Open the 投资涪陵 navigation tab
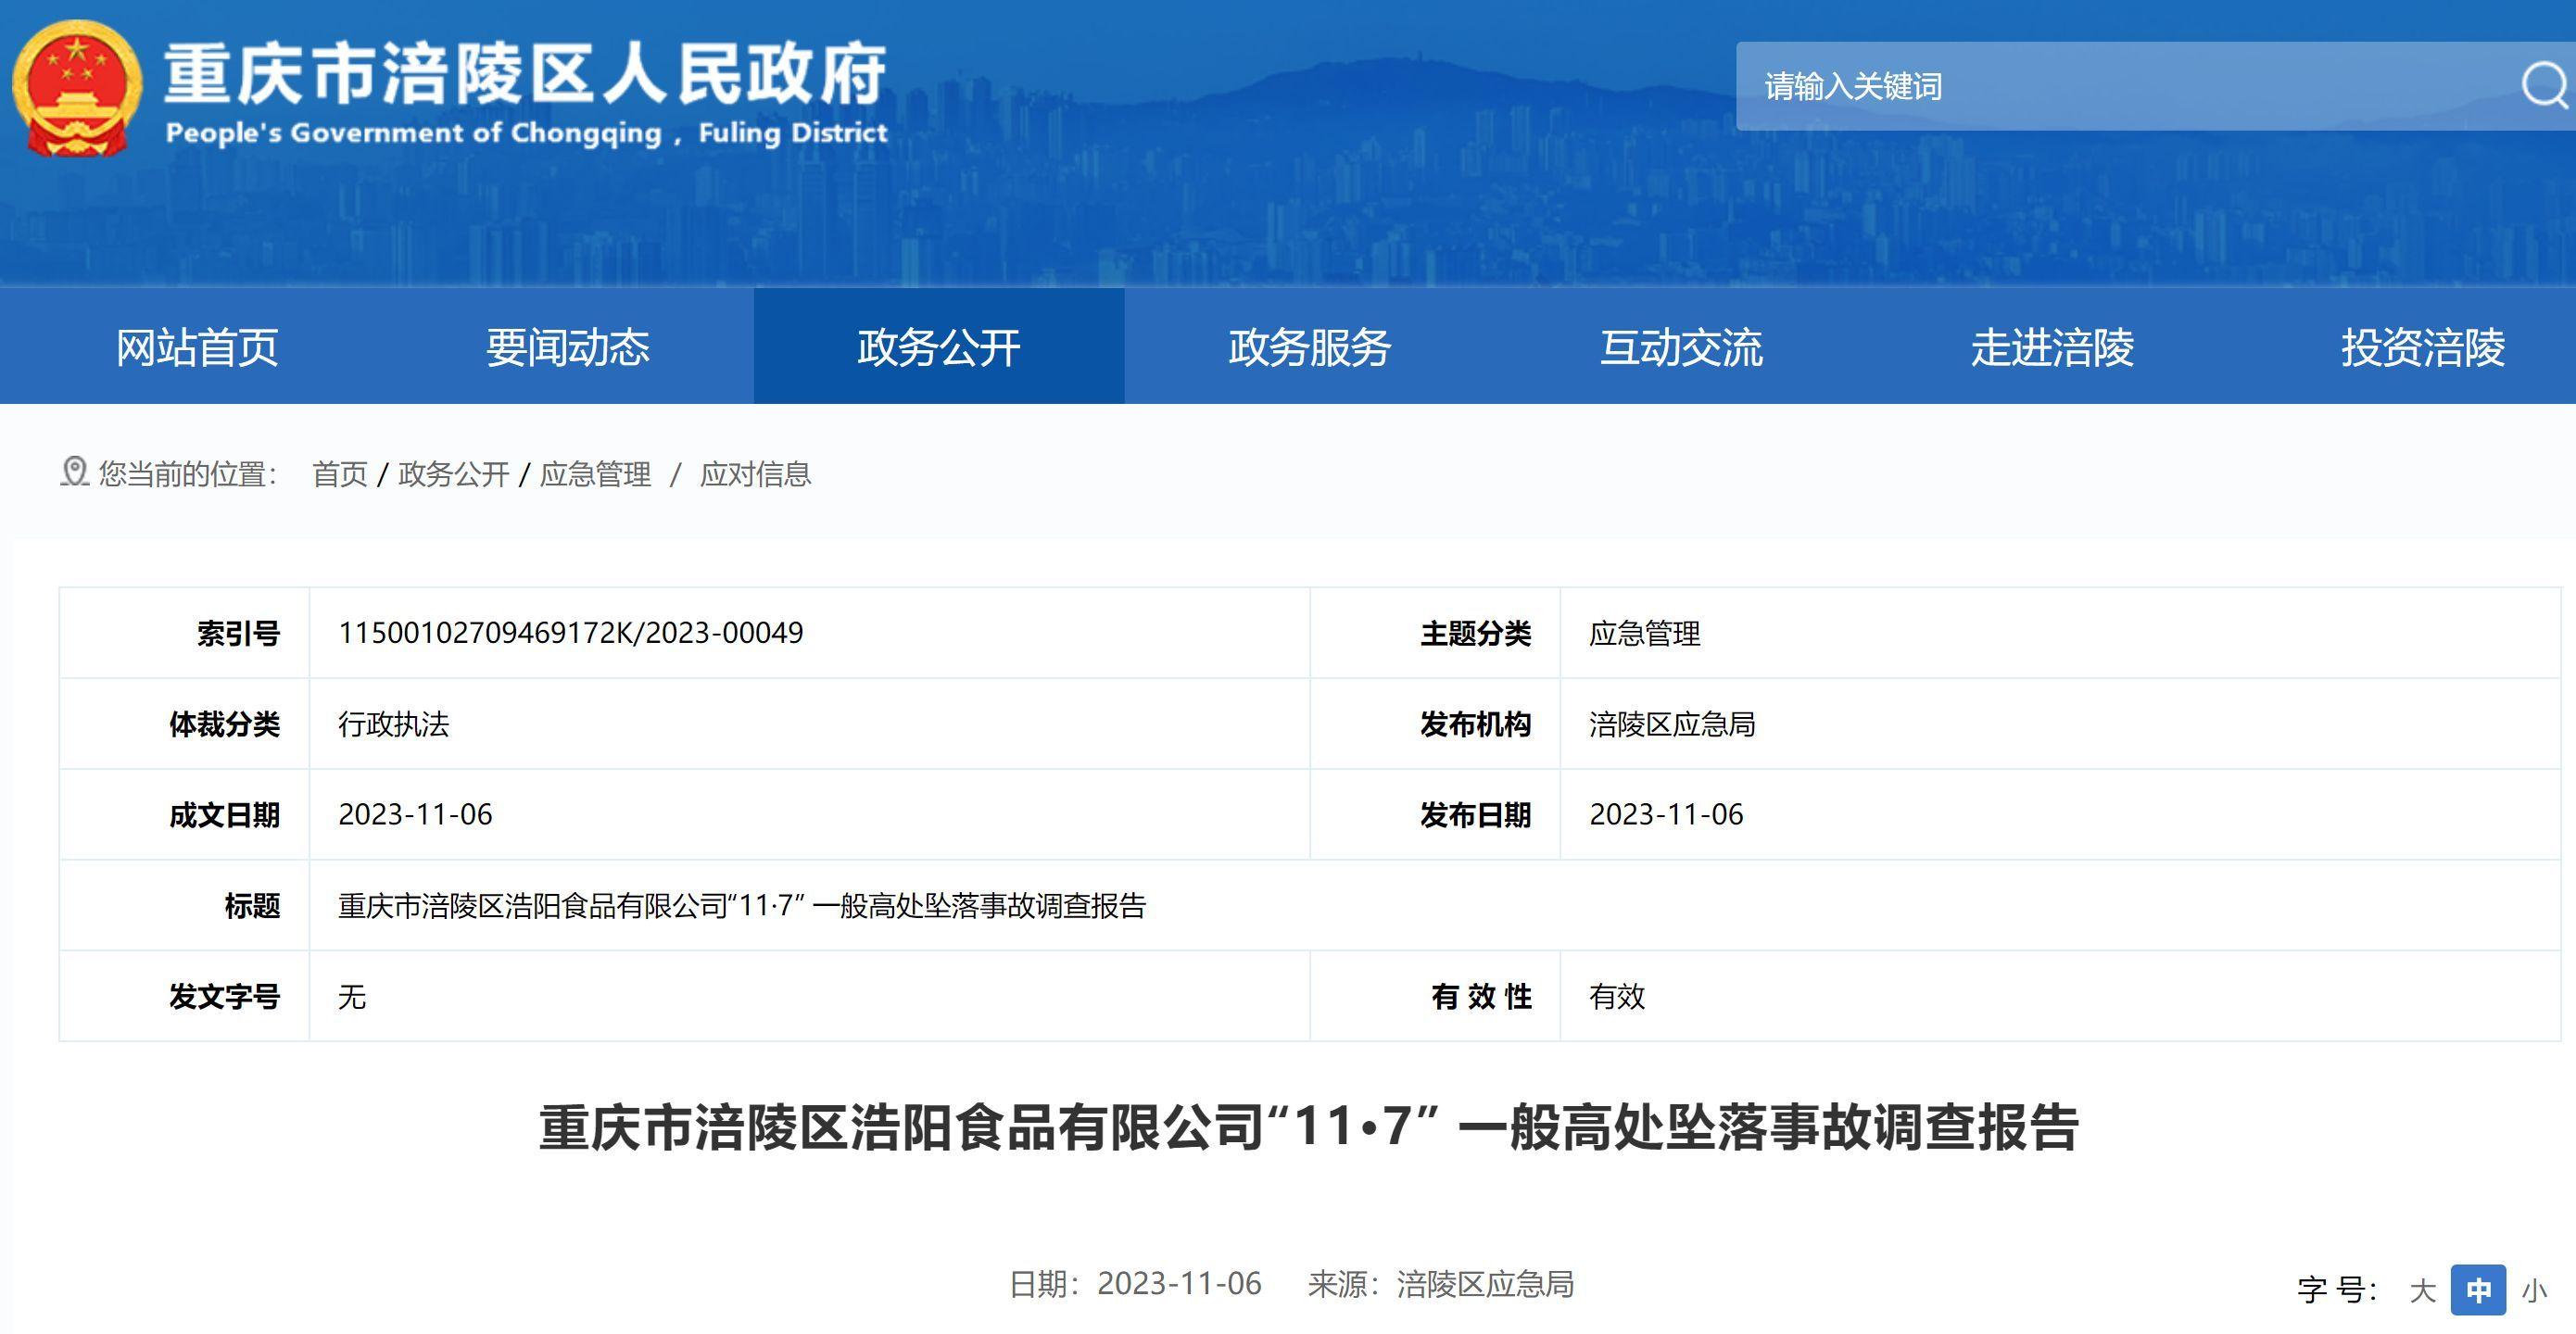This screenshot has height=1334, width=2576. (x=2422, y=347)
